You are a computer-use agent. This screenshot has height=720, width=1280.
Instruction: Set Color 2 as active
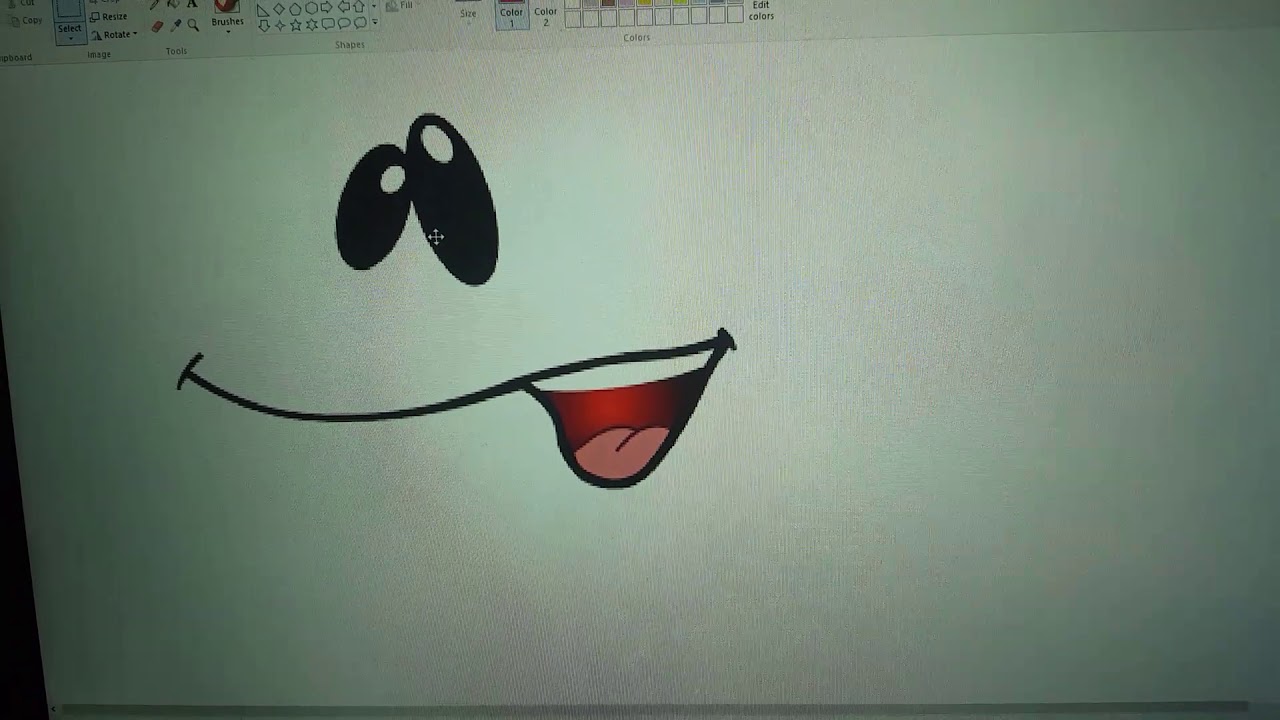point(545,17)
